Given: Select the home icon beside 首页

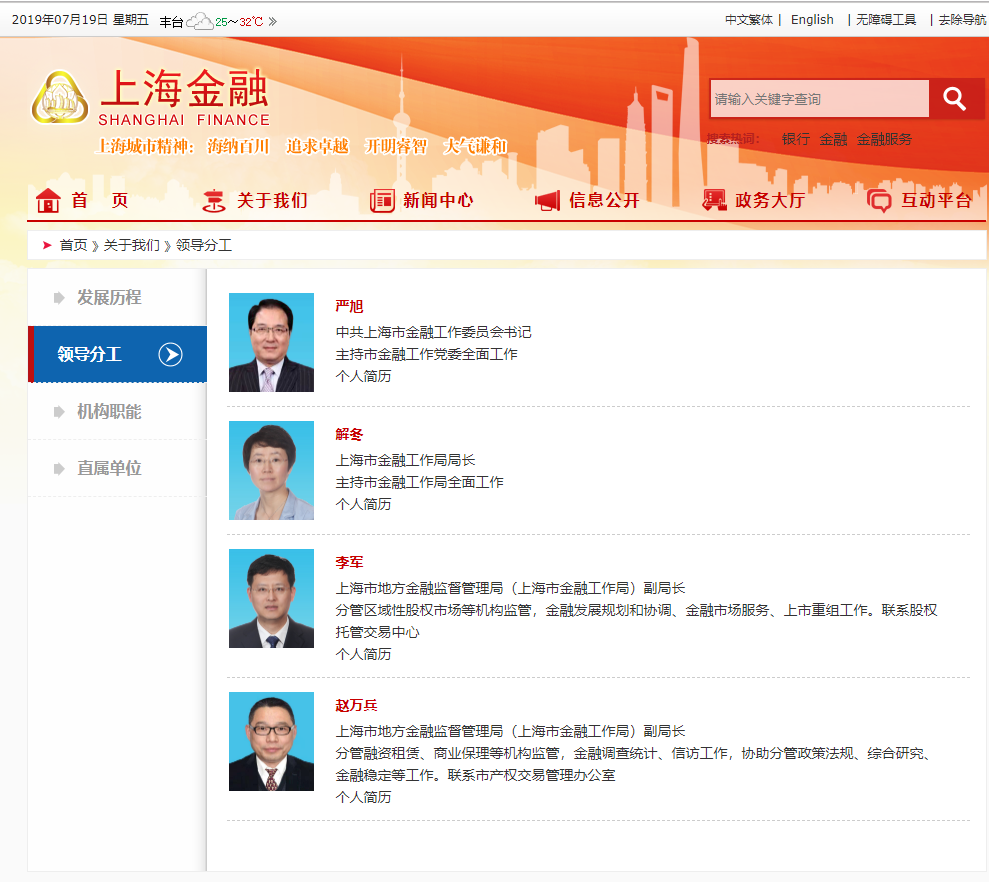Looking at the screenshot, I should 47,200.
